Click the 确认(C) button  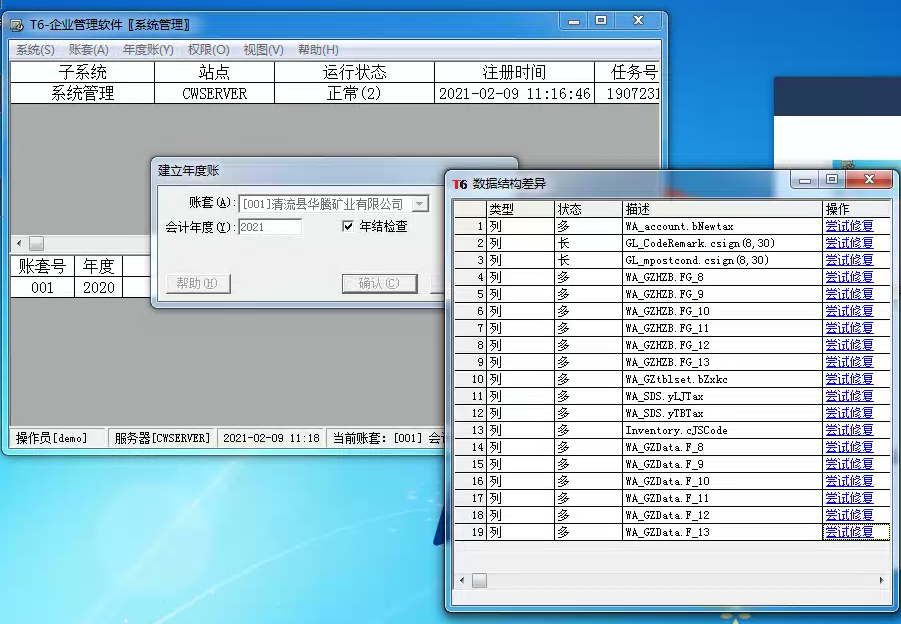pyautogui.click(x=379, y=283)
